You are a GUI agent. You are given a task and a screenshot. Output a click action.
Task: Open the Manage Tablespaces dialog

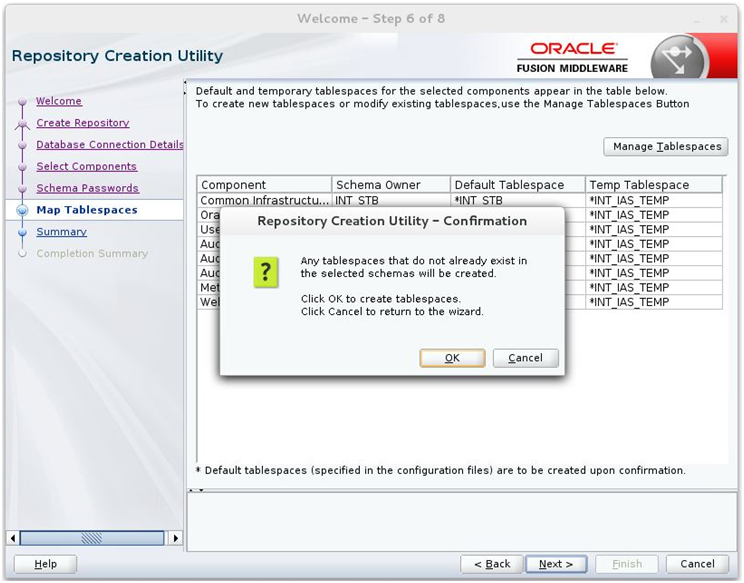pos(666,147)
